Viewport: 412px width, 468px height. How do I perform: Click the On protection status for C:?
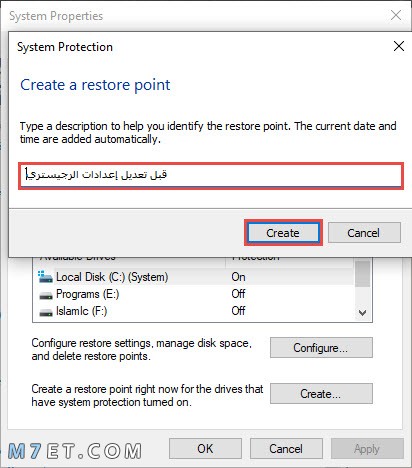pyautogui.click(x=238, y=277)
